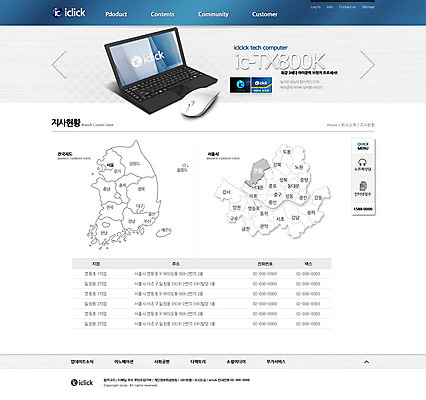Select 강북 on the Seoul map
426x400 pixels.
tap(277, 165)
